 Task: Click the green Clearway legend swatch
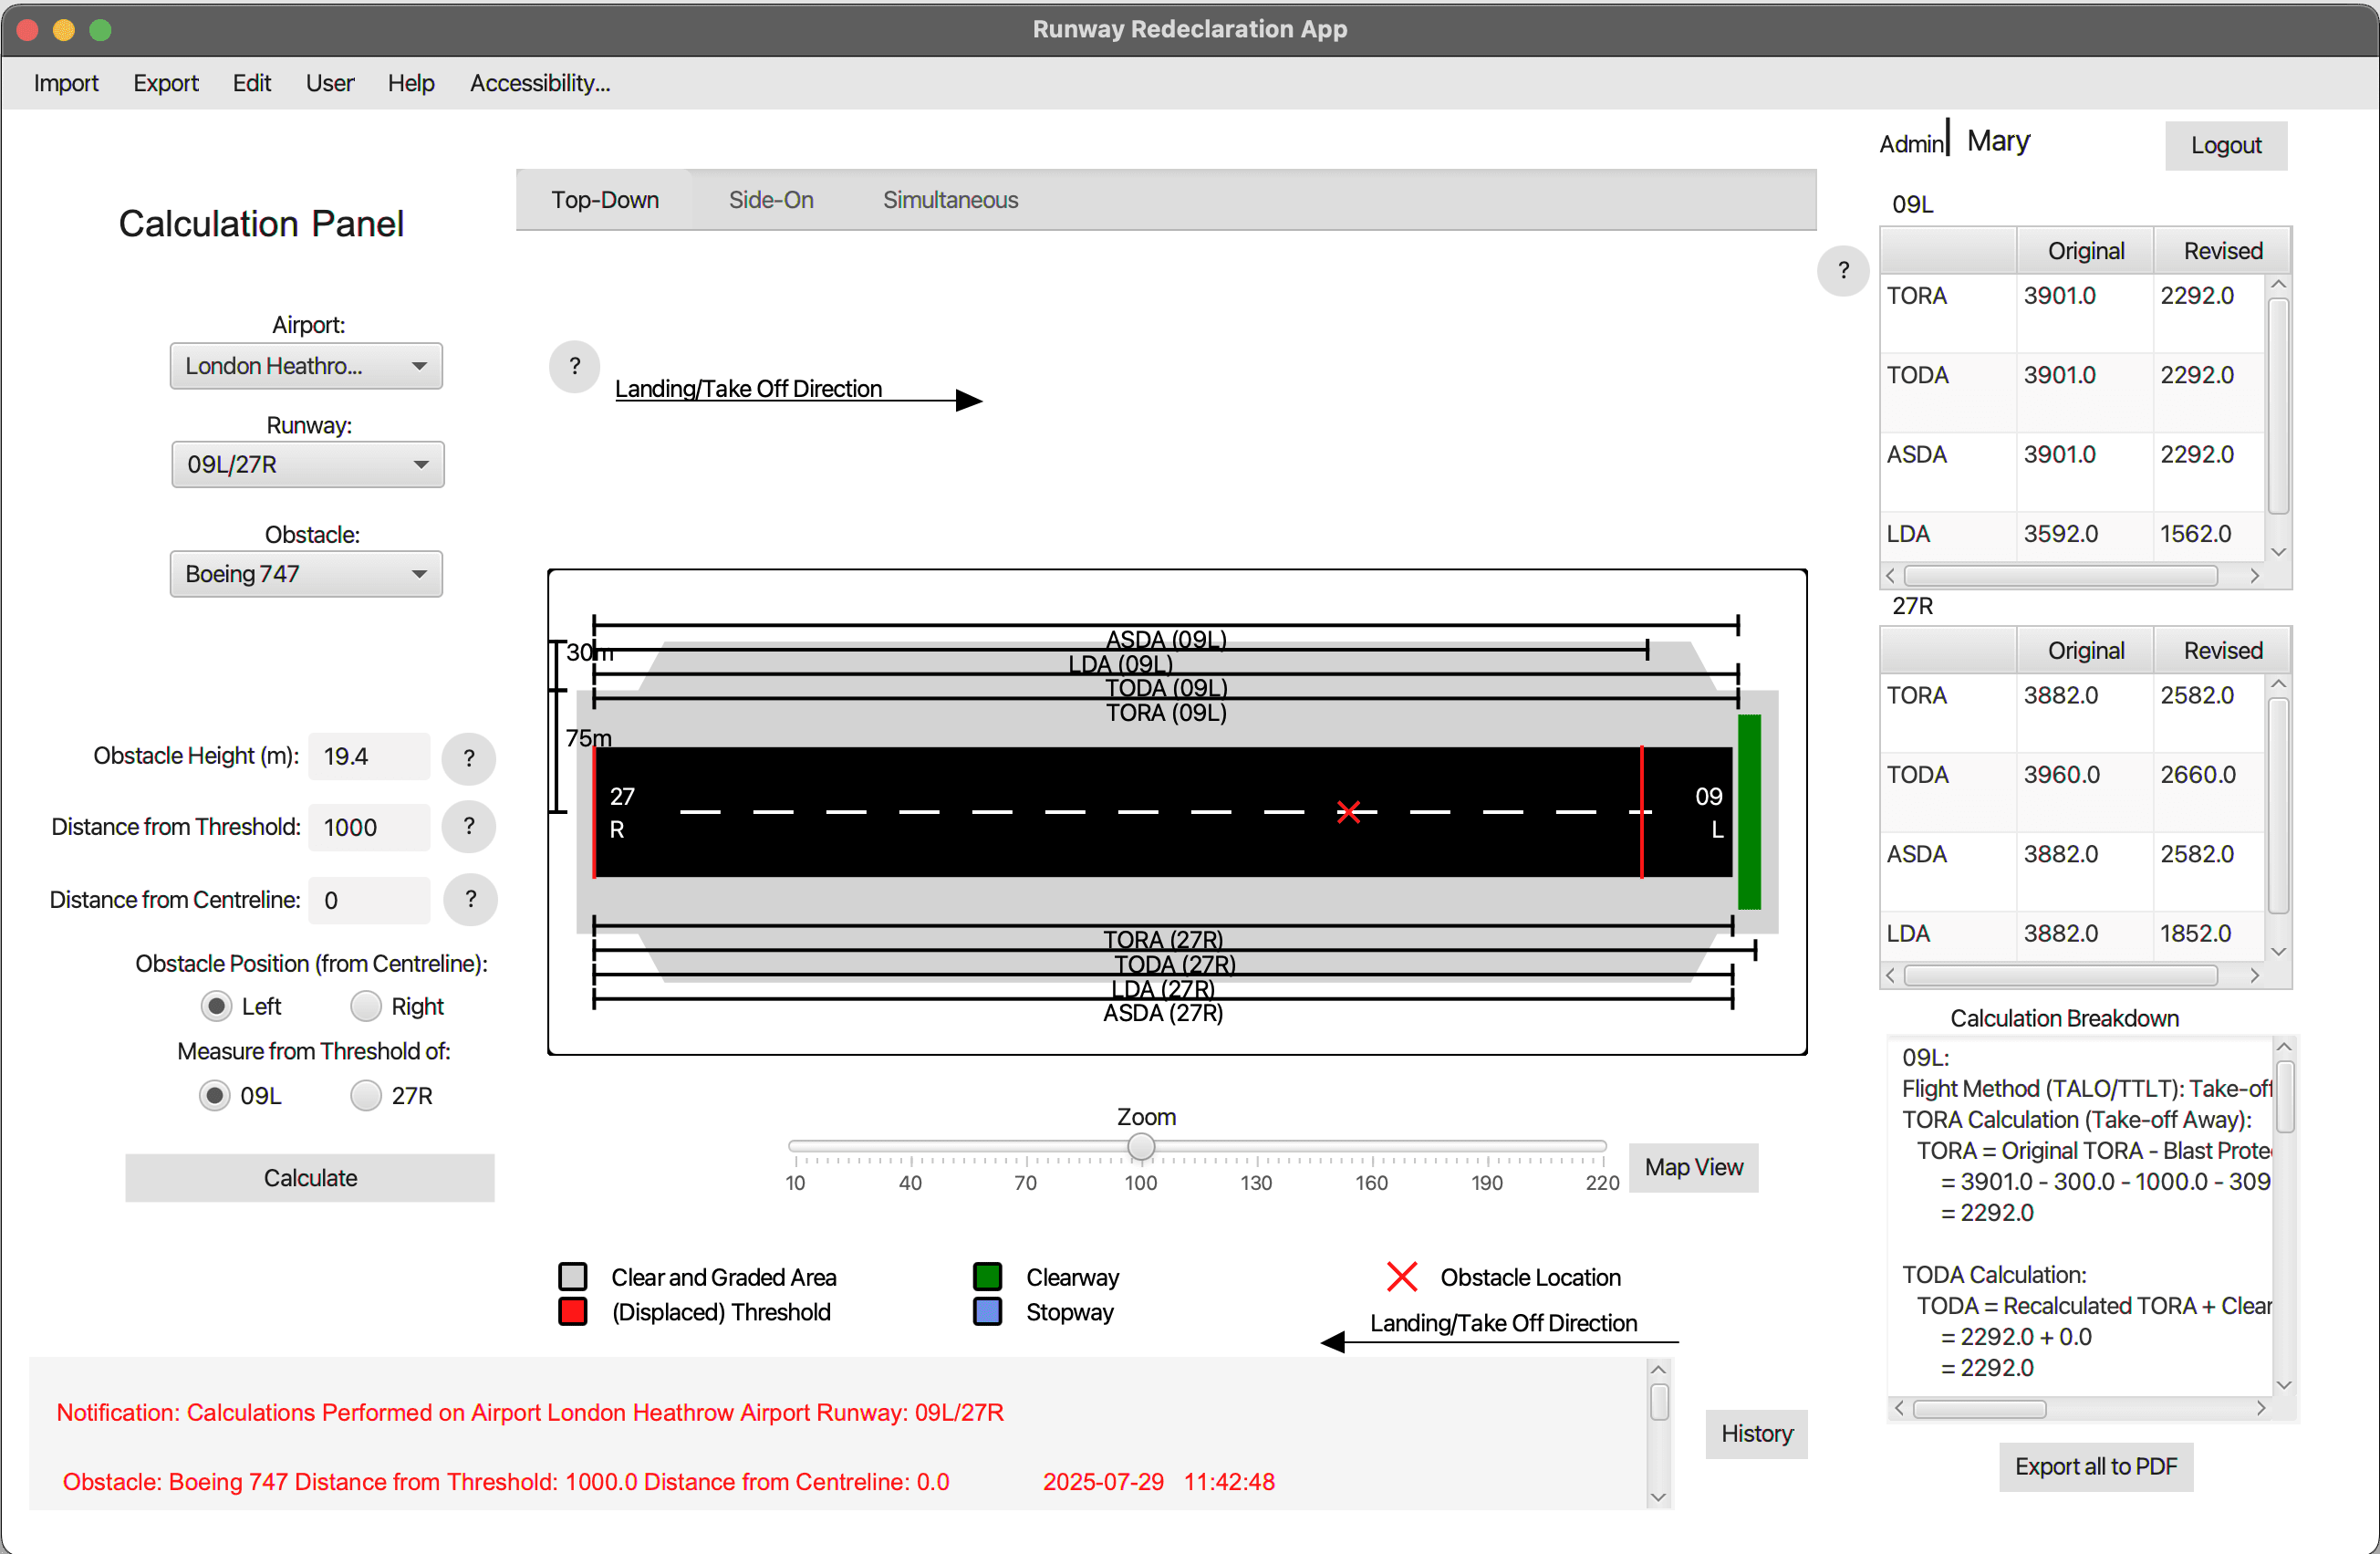point(987,1276)
